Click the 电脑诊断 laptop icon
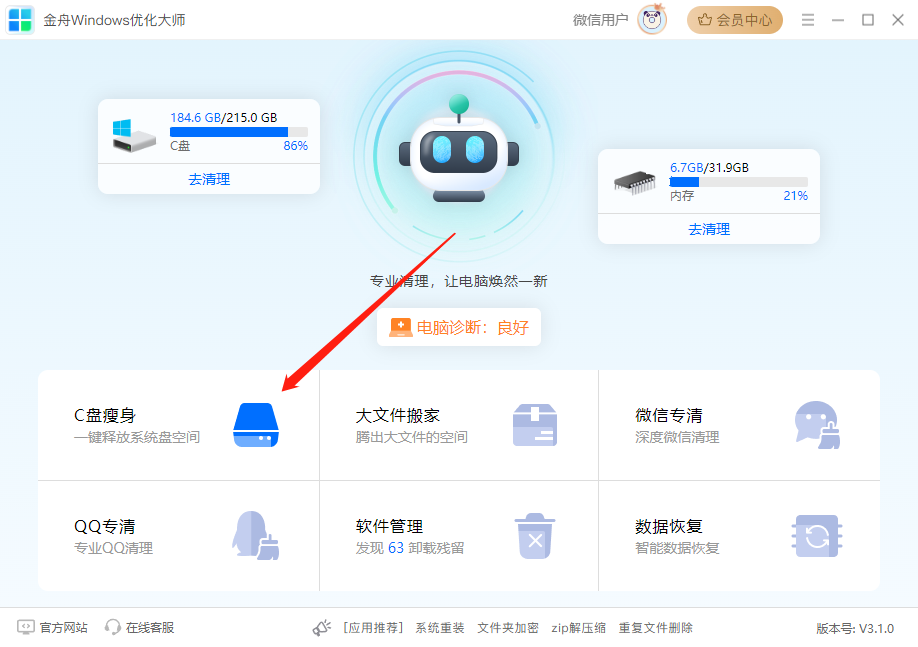Viewport: 918px width, 647px height. click(401, 327)
